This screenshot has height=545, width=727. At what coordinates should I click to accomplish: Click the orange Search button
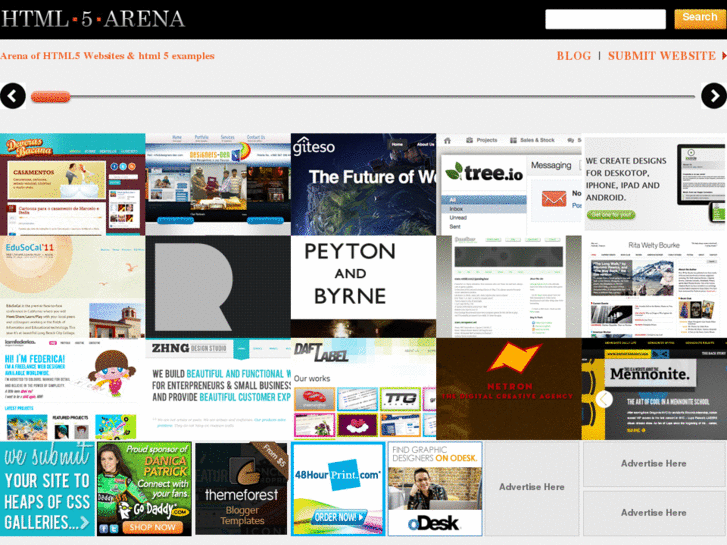tap(700, 19)
